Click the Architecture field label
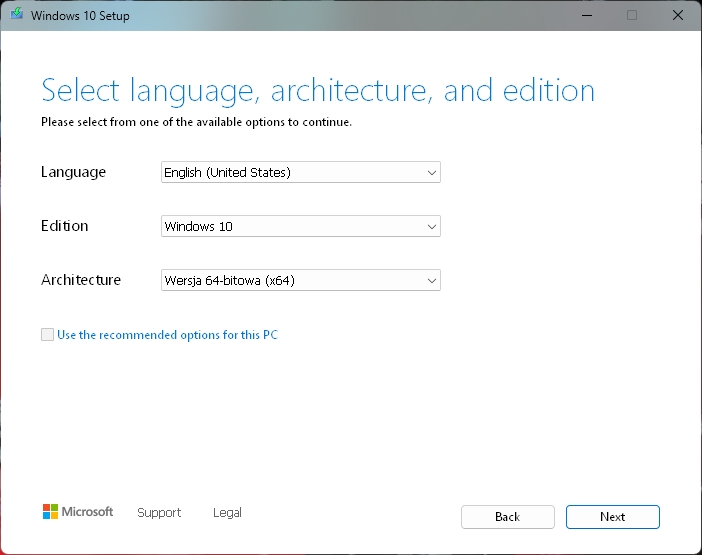This screenshot has height=555, width=702. click(81, 280)
